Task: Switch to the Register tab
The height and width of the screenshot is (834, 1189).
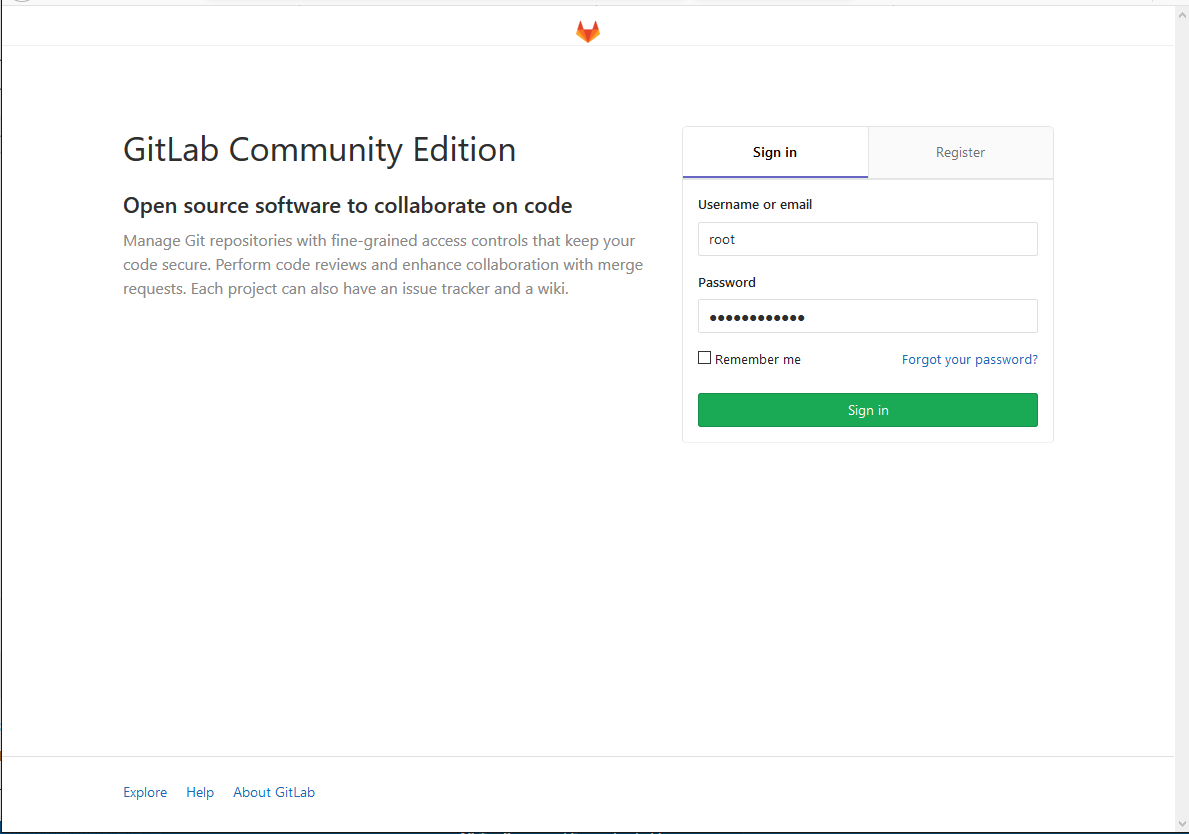Action: (960, 152)
